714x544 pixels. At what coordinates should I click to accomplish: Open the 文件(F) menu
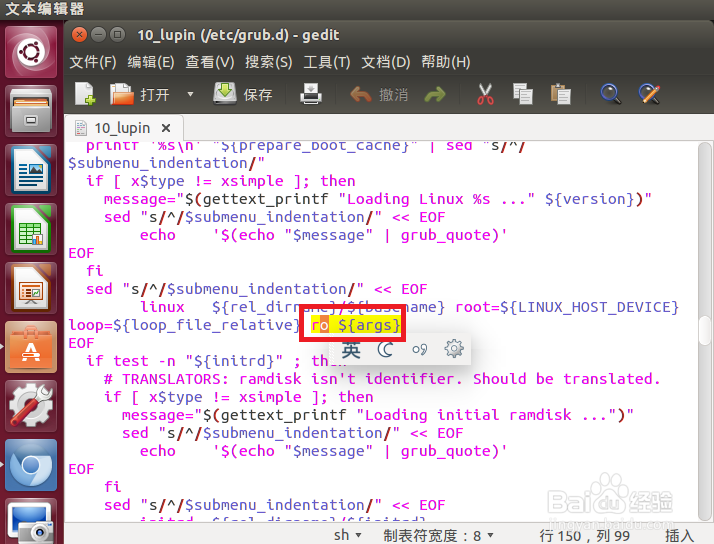pyautogui.click(x=93, y=61)
